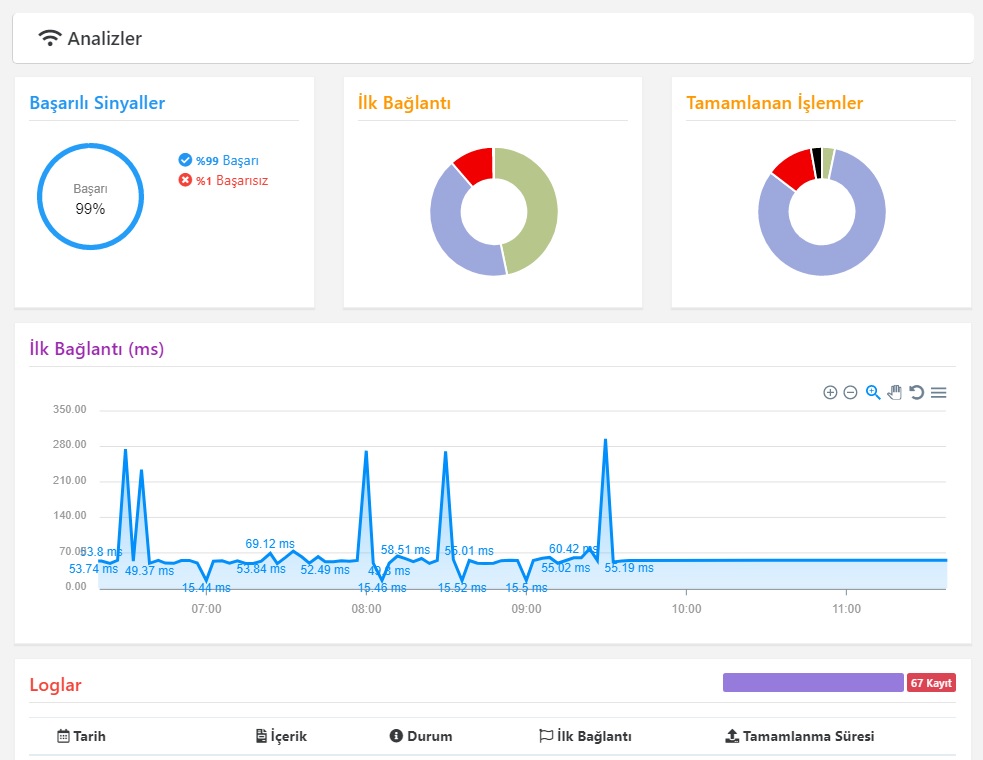
Task: Click the purple bar beside 67 Kayıt
Action: pyautogui.click(x=812, y=683)
